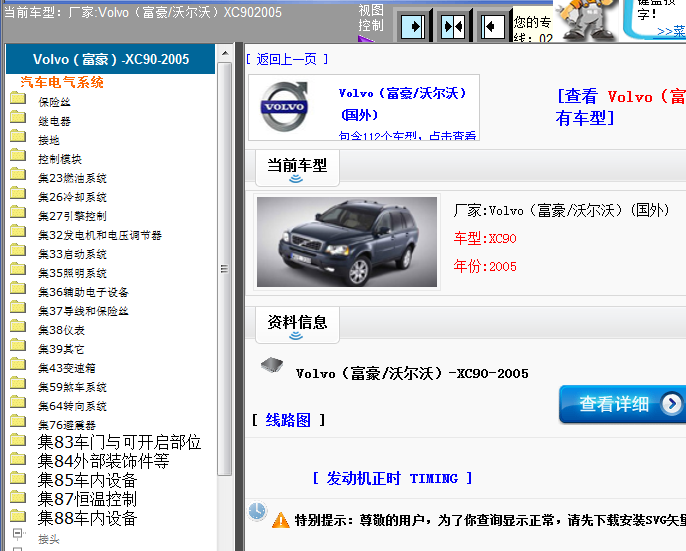Screen dimensions: 686x551
Task: Select 集84外部装饰件等 in the tree
Action: [x=103, y=461]
